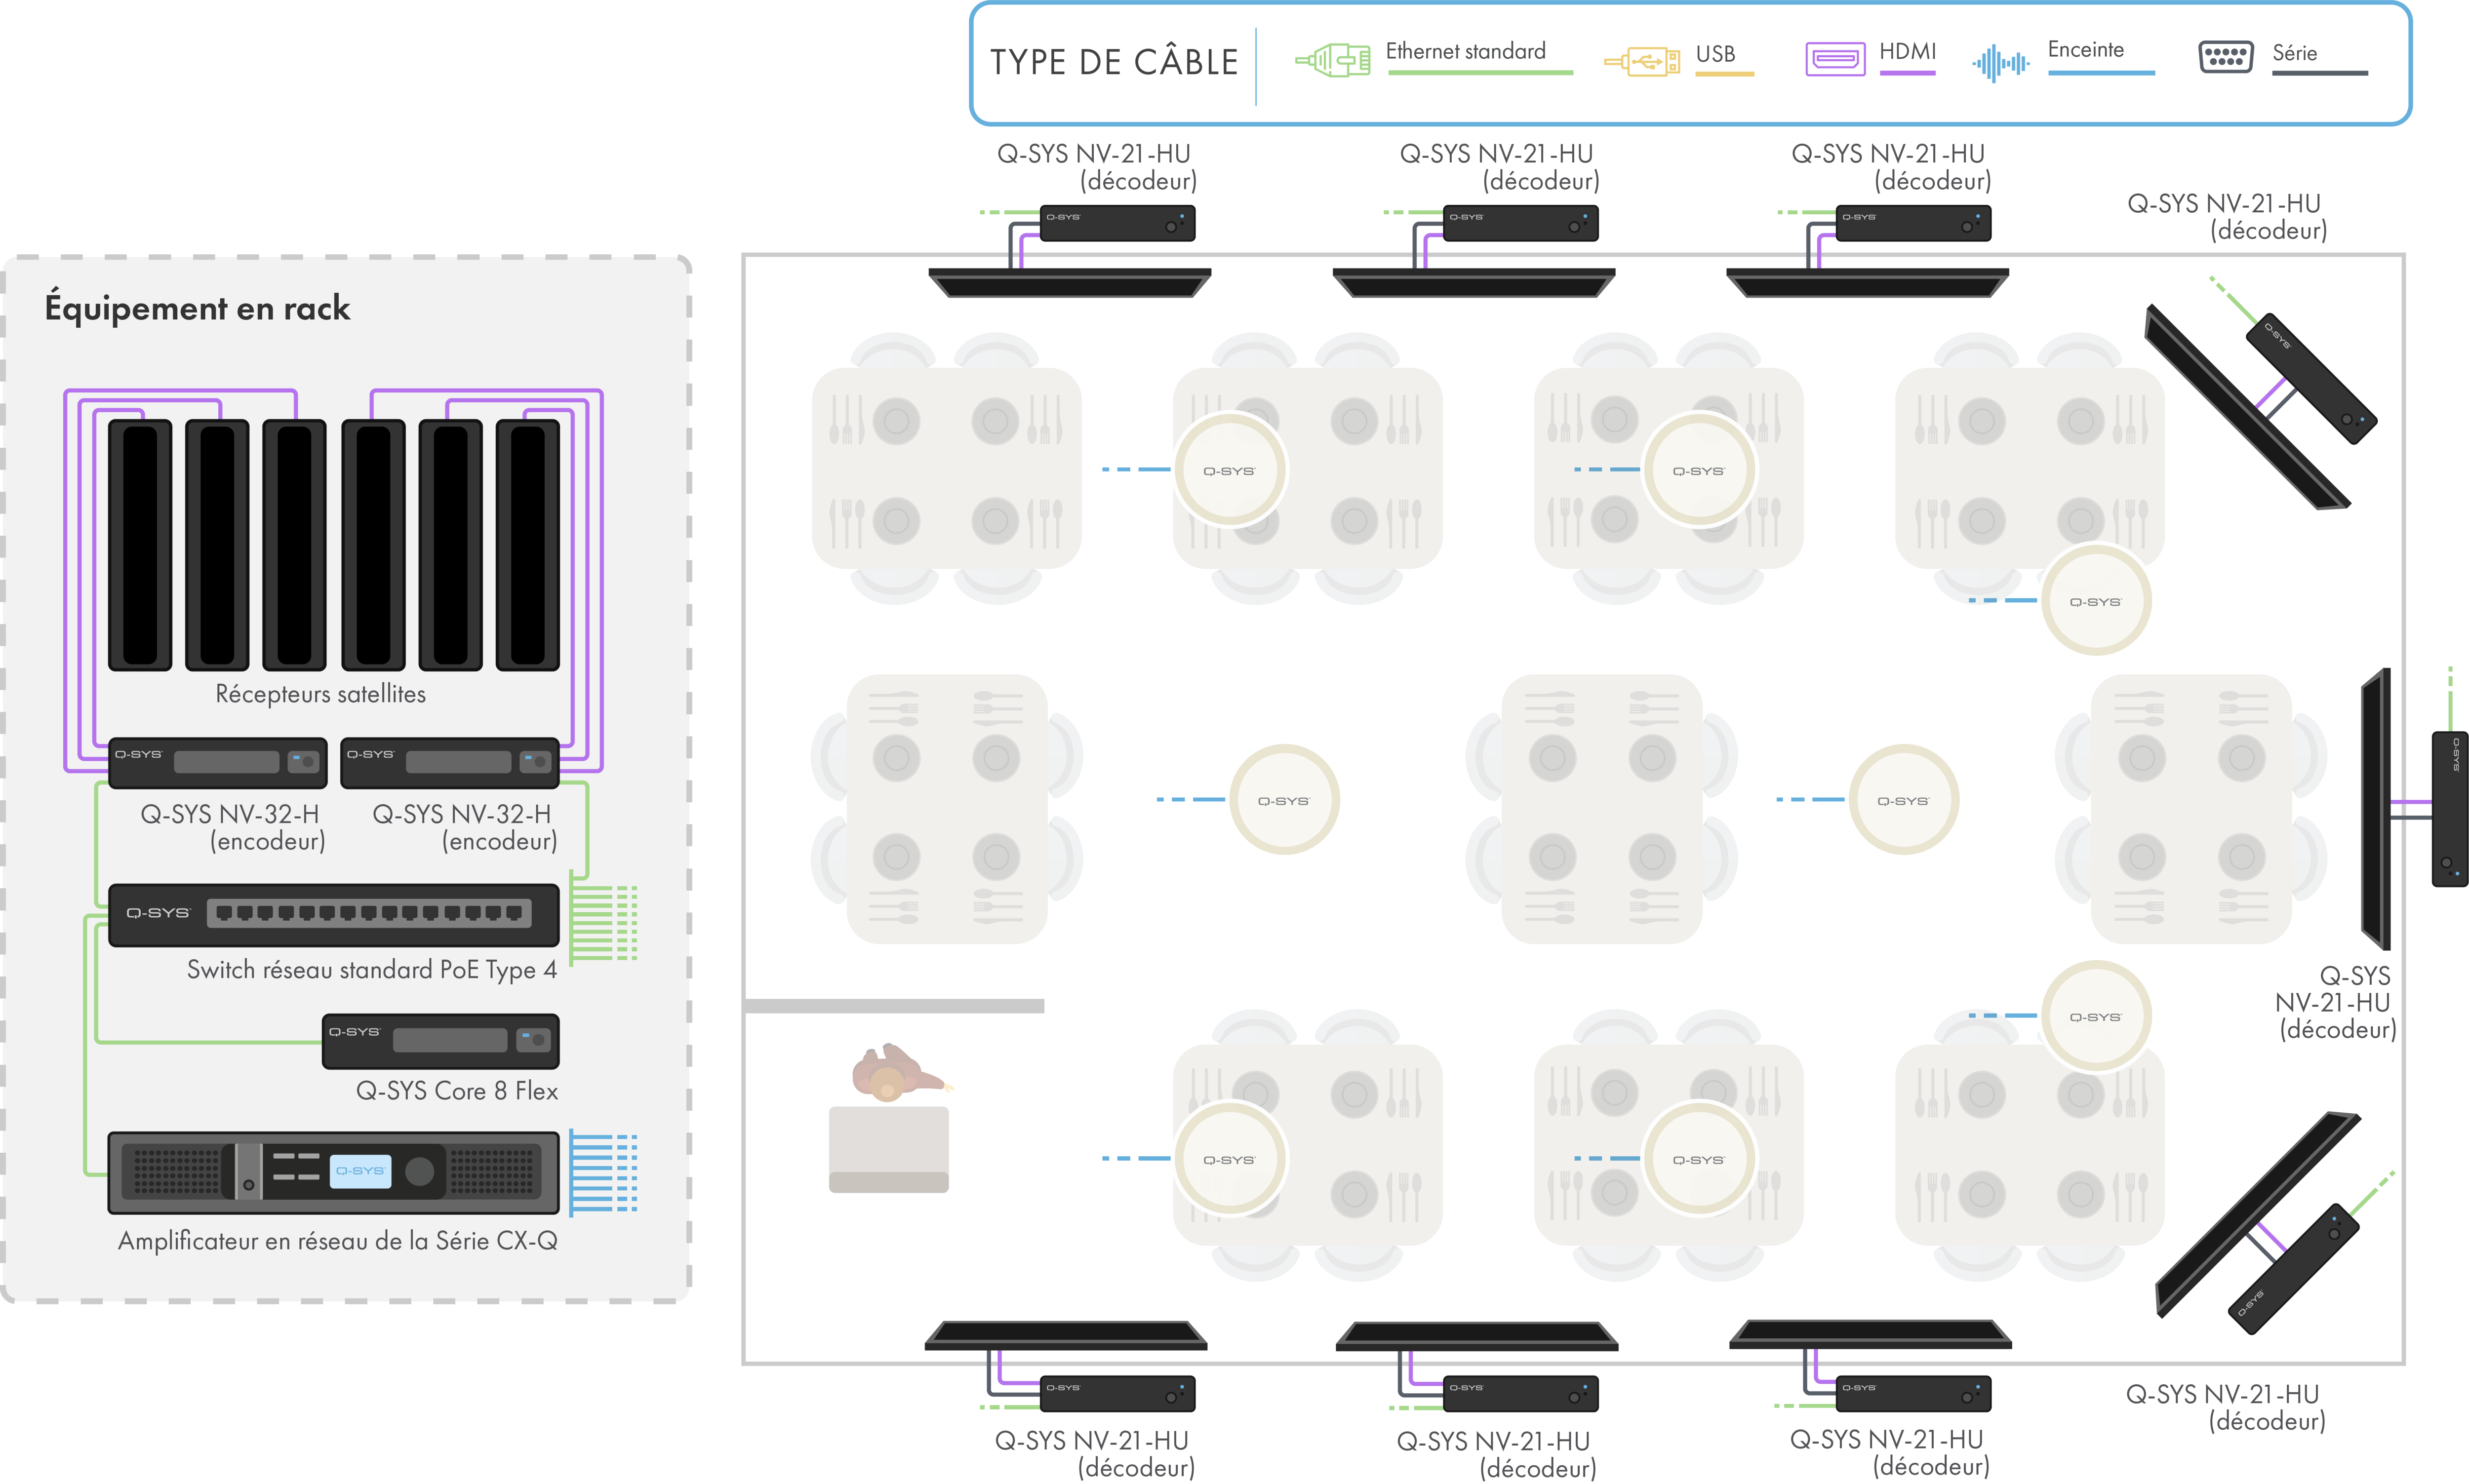Click the USB connector icon in legend
2469x1484 pixels.
1642,63
